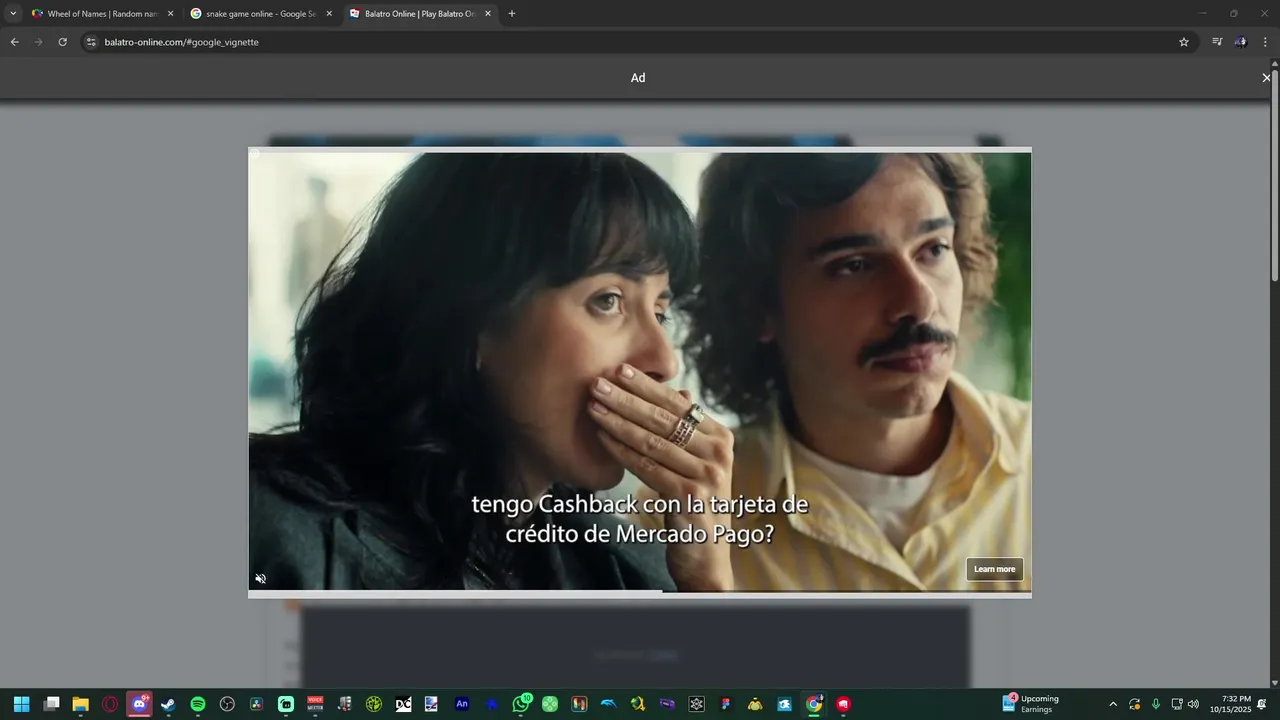Screen dimensions: 1280x720
Task: Switch to the Wheel of Names tab
Action: (102, 14)
